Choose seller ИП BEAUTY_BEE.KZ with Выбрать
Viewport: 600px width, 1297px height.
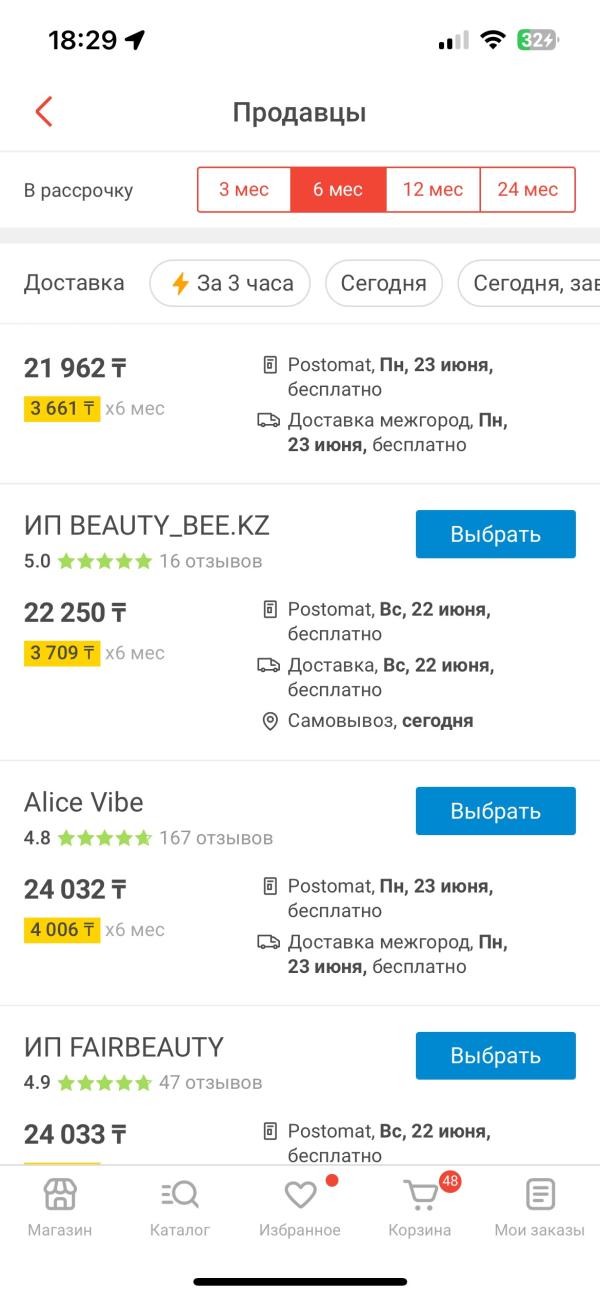tap(496, 534)
